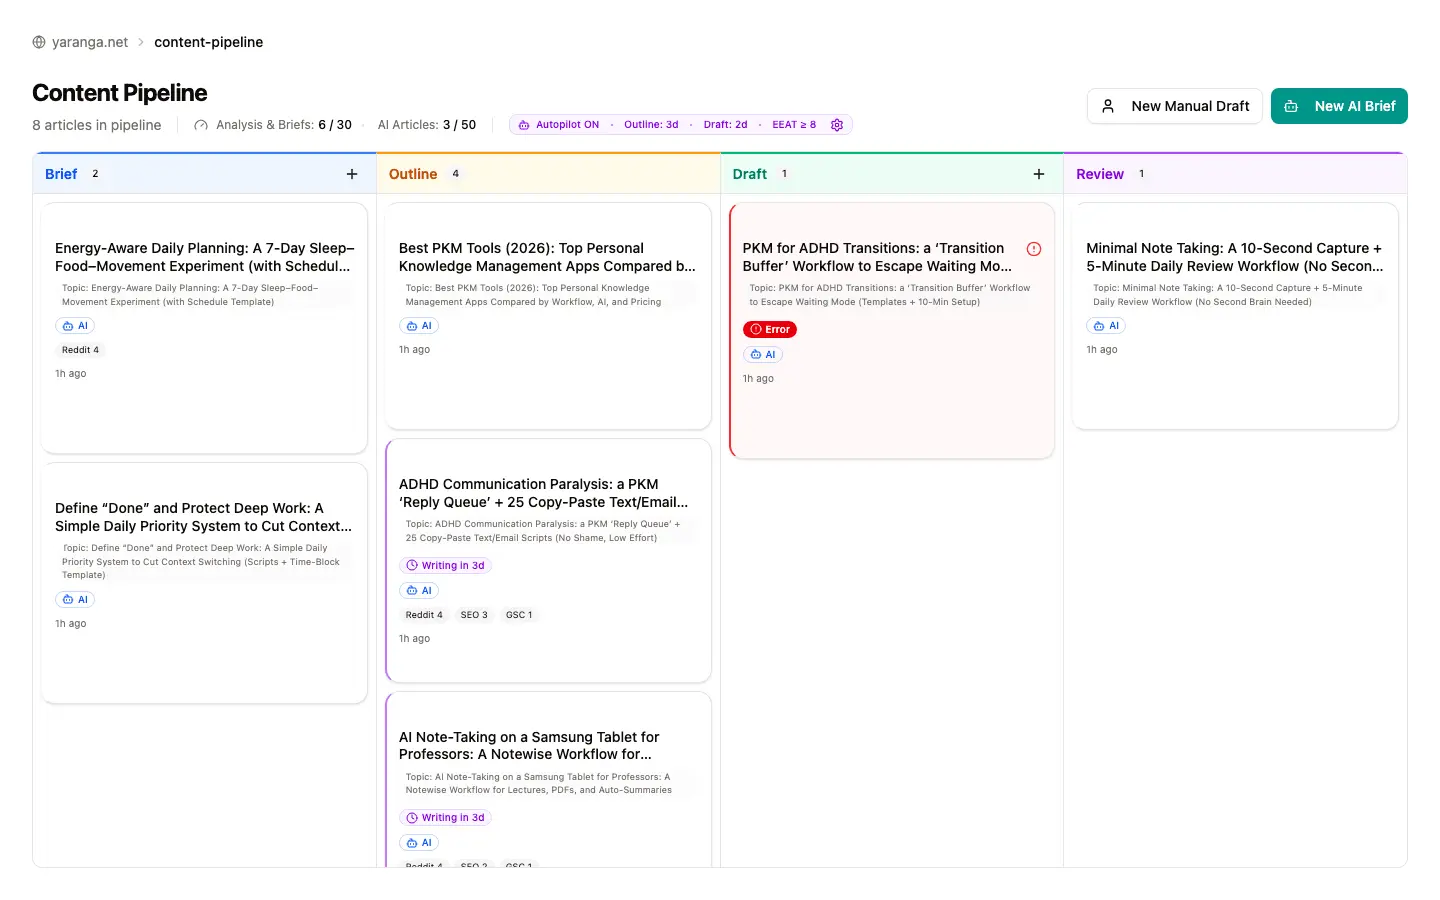Click the AI Articles 3 / 50 counter

(427, 125)
